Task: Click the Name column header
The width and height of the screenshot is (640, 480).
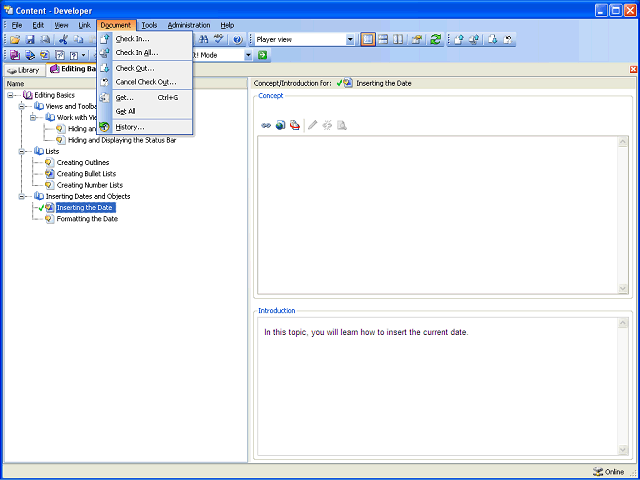Action: [125, 84]
